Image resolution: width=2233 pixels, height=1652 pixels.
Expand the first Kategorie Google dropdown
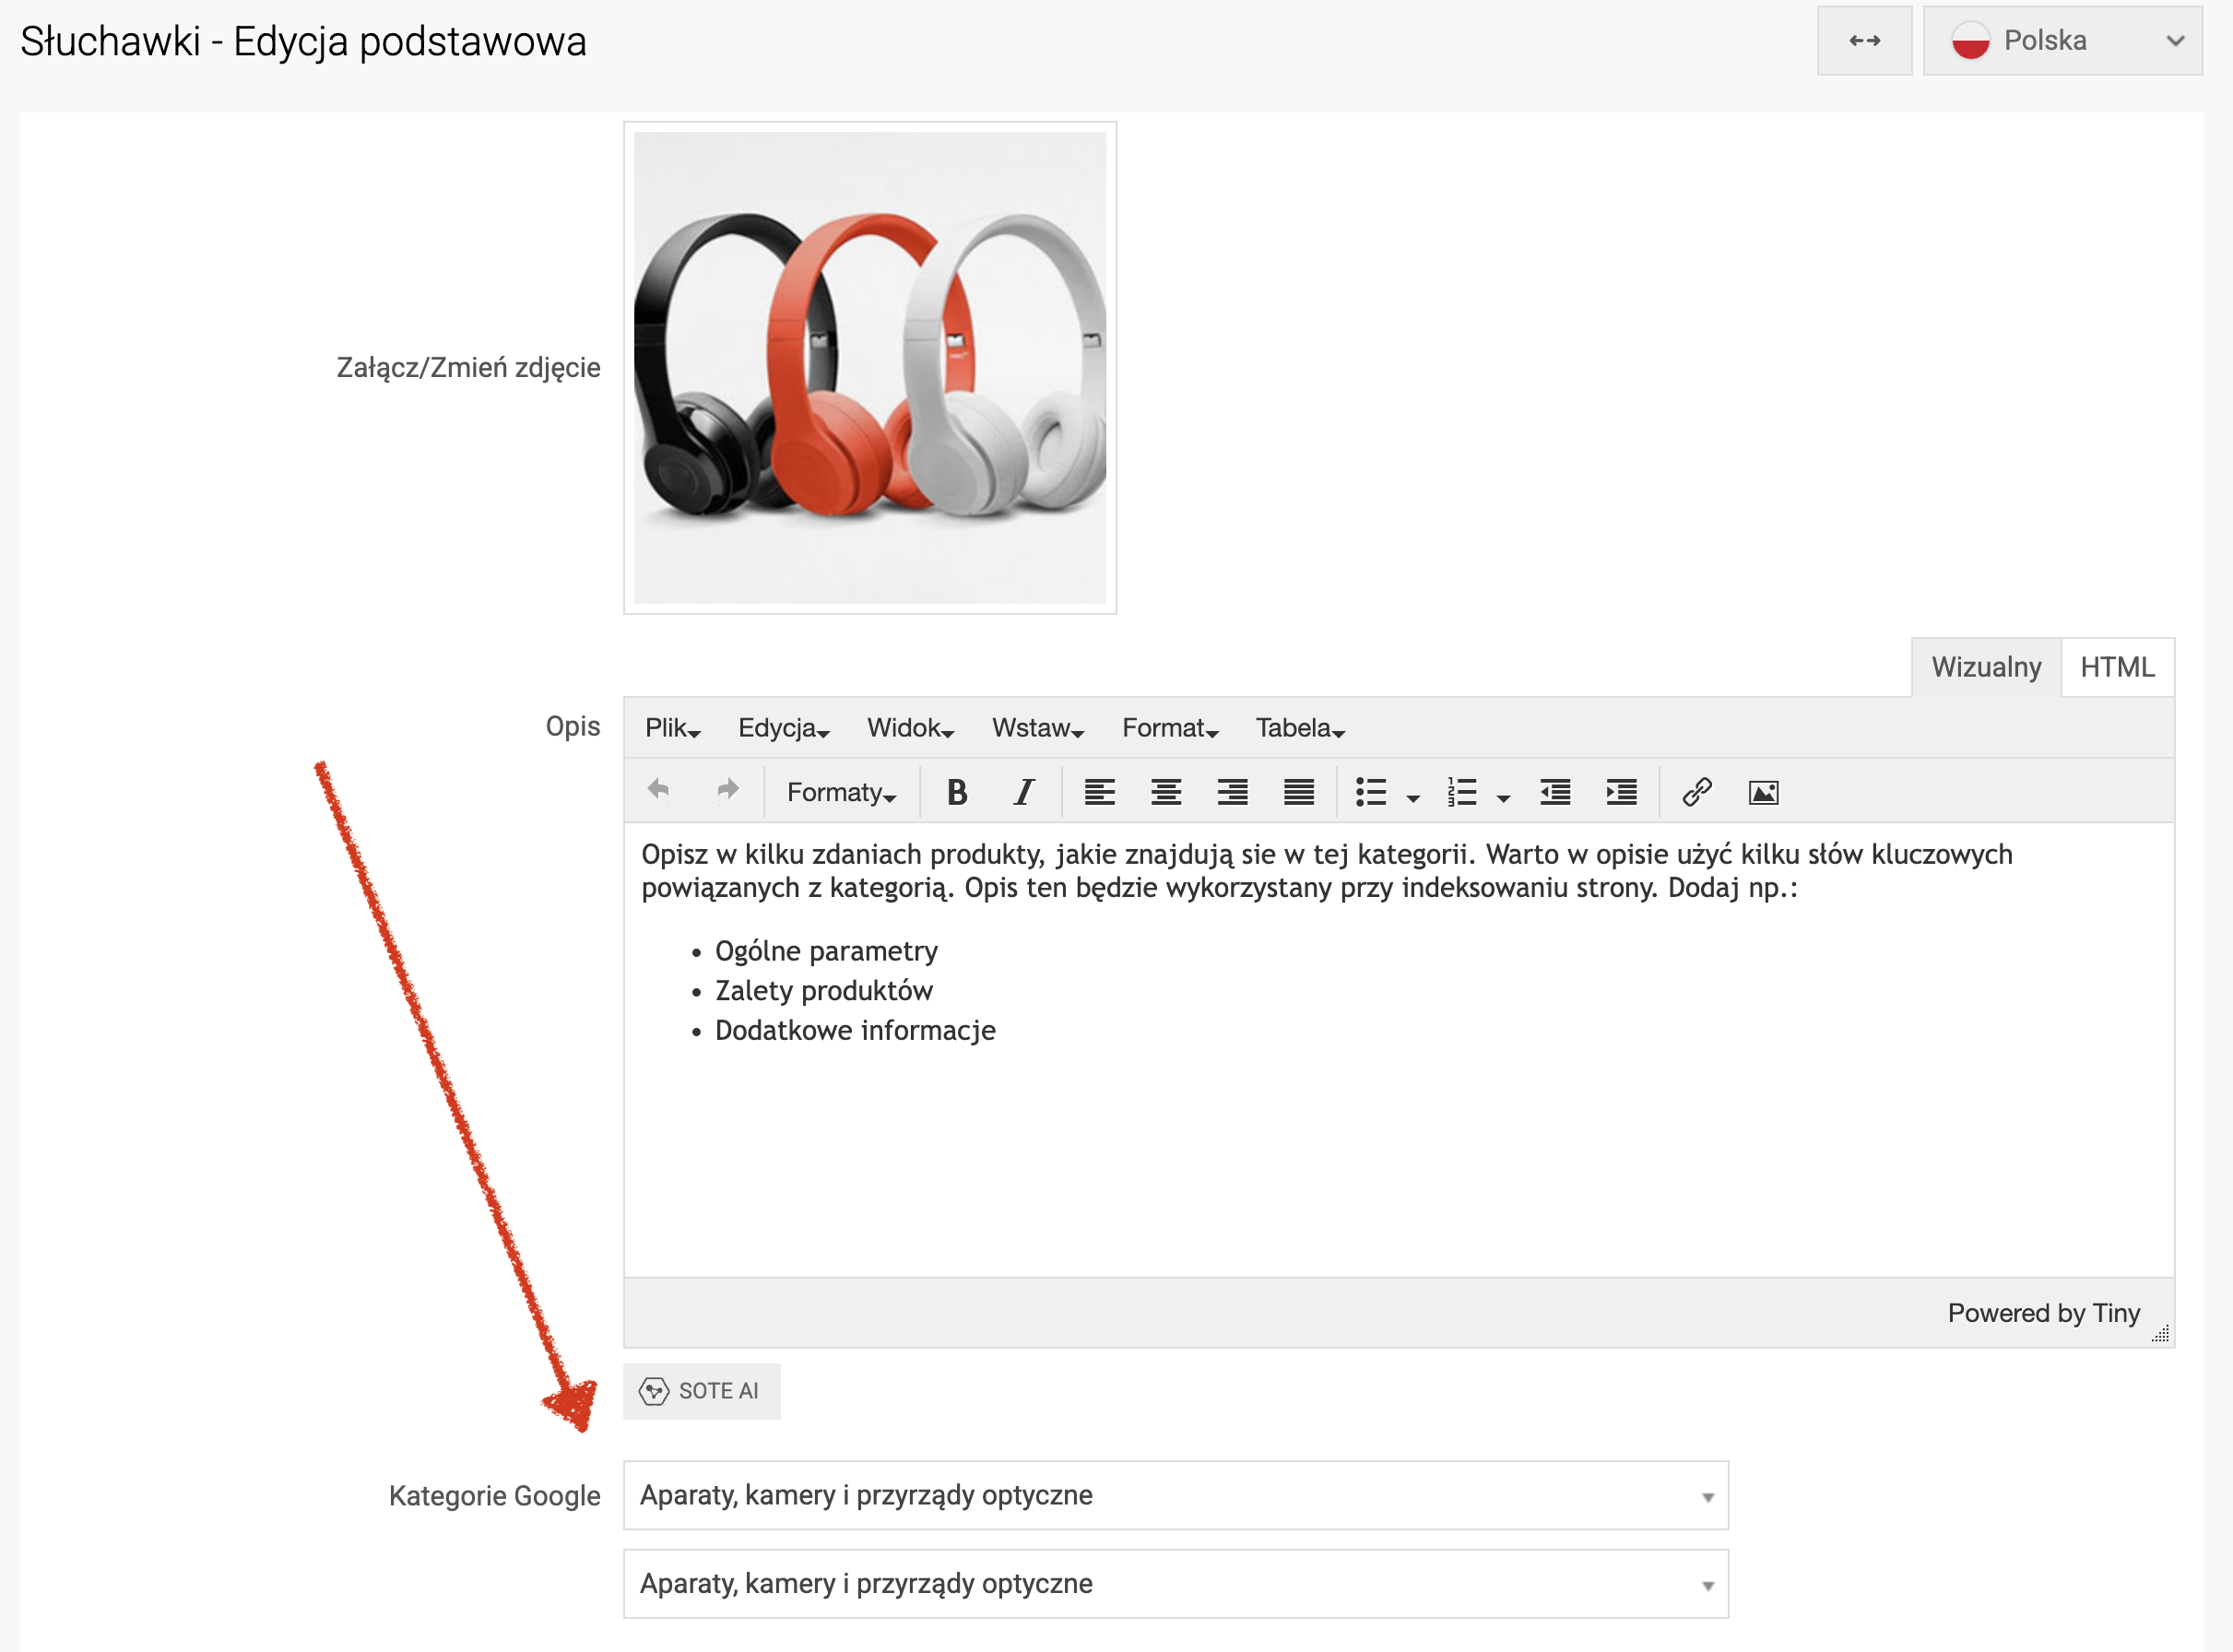pyautogui.click(x=1175, y=1496)
